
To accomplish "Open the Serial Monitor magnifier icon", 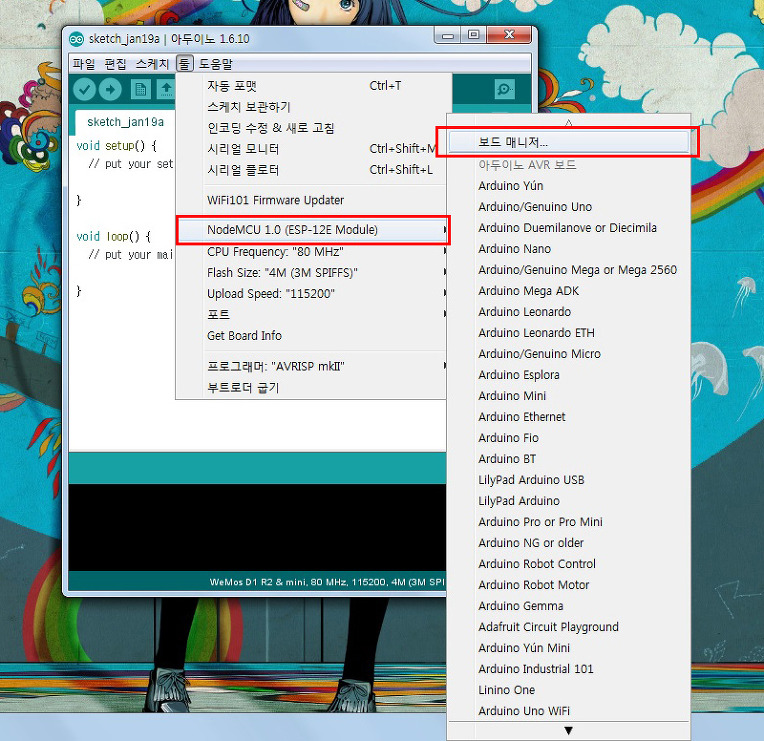I will tap(504, 89).
